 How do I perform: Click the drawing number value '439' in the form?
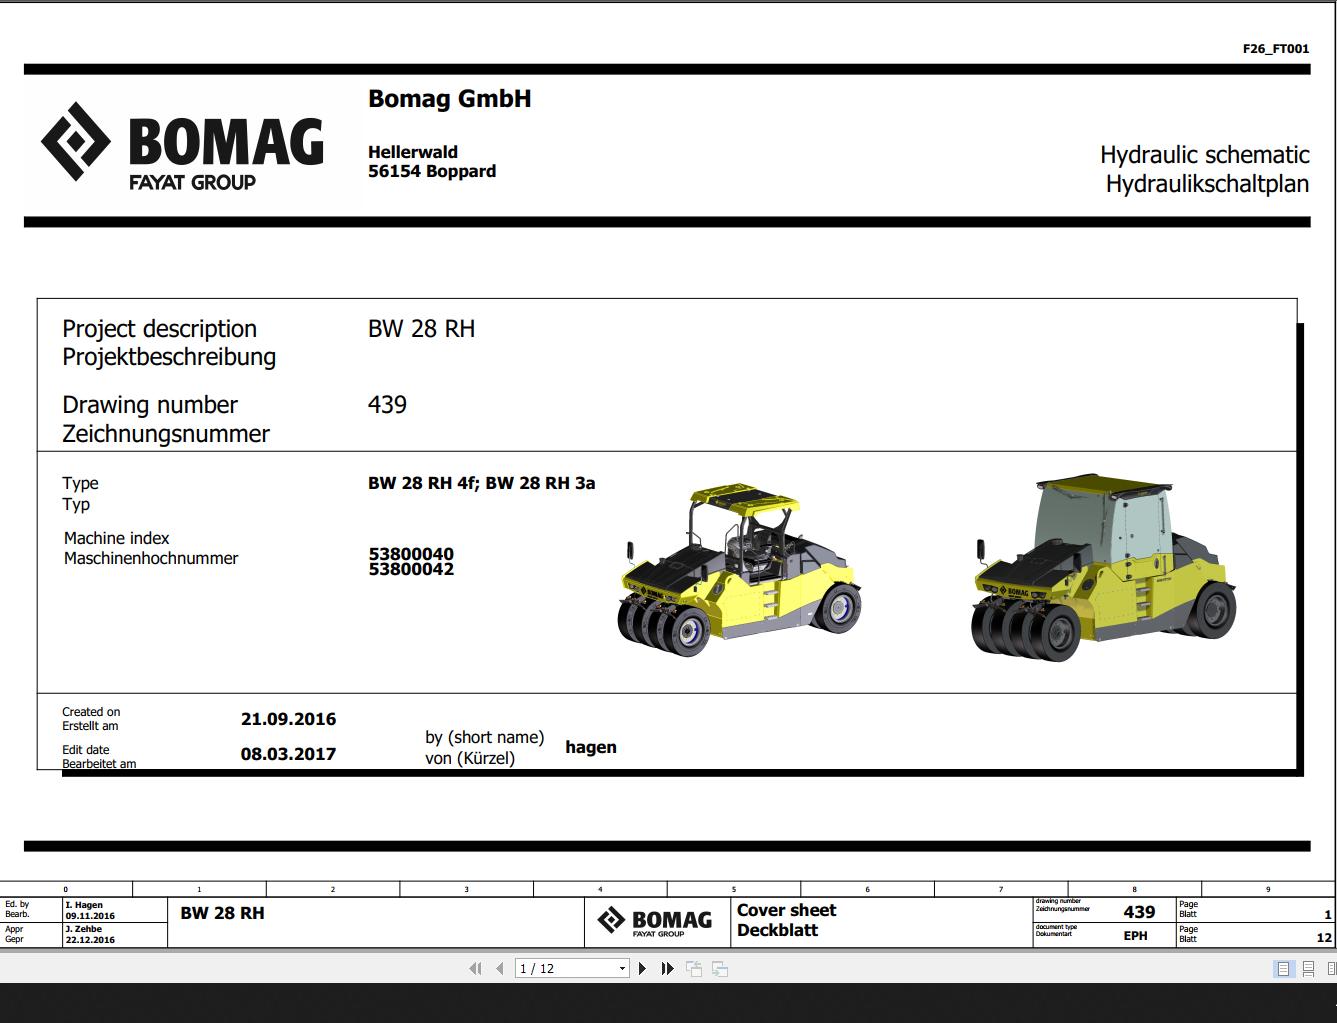point(387,405)
